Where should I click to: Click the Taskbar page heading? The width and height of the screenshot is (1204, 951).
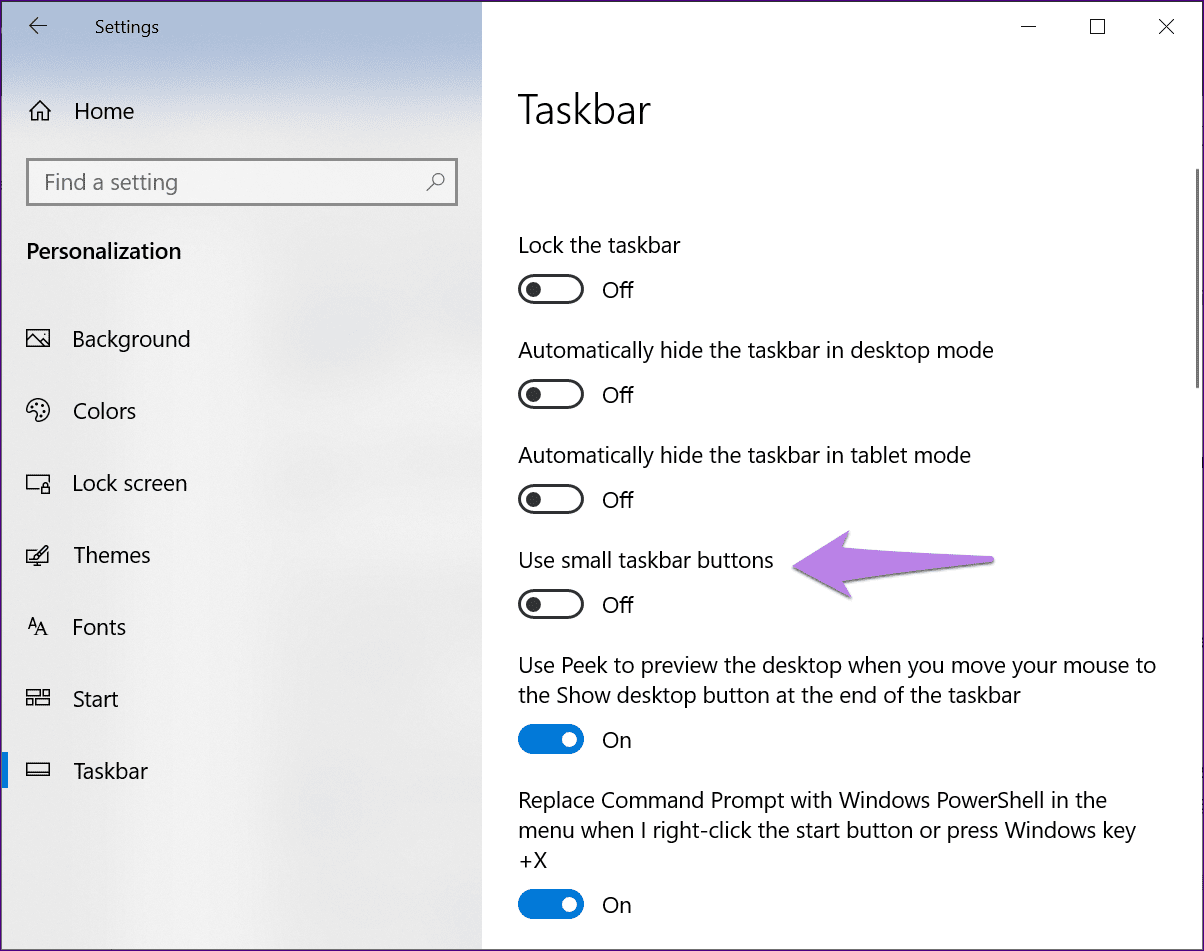tap(584, 110)
